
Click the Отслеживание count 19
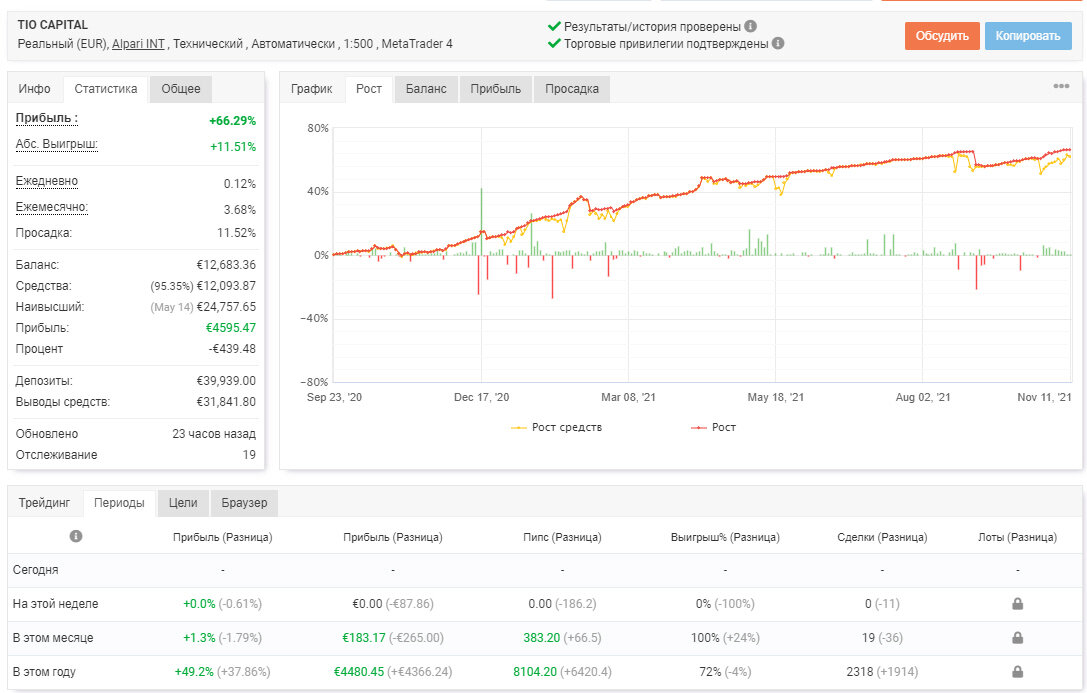pos(249,455)
